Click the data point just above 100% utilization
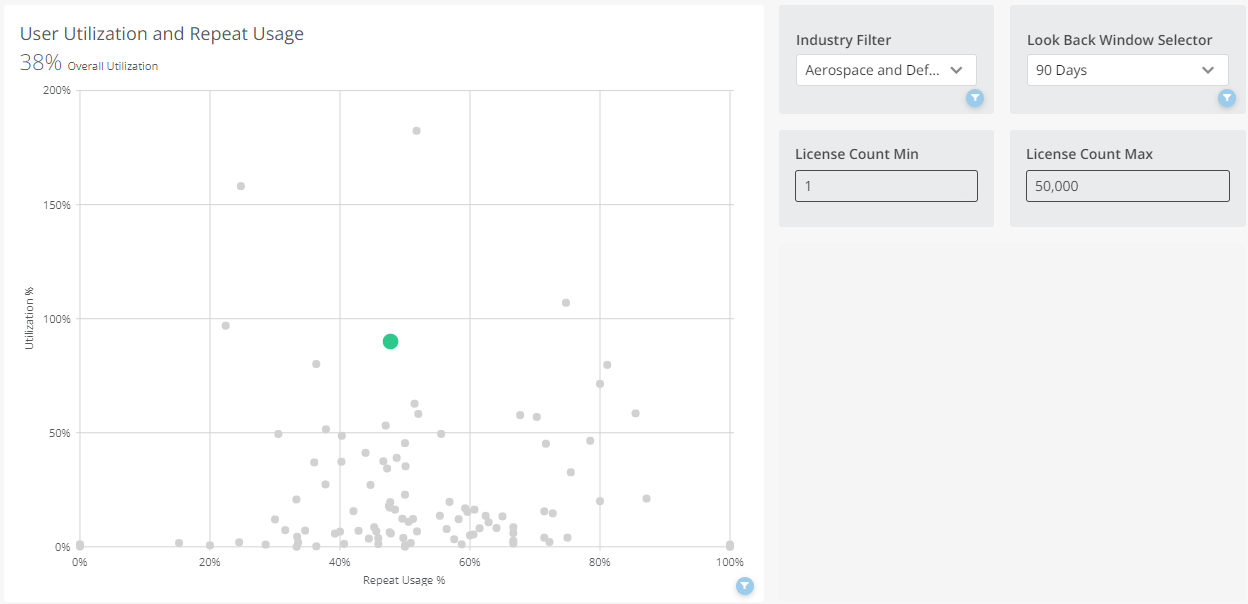1248x604 pixels. tap(566, 303)
